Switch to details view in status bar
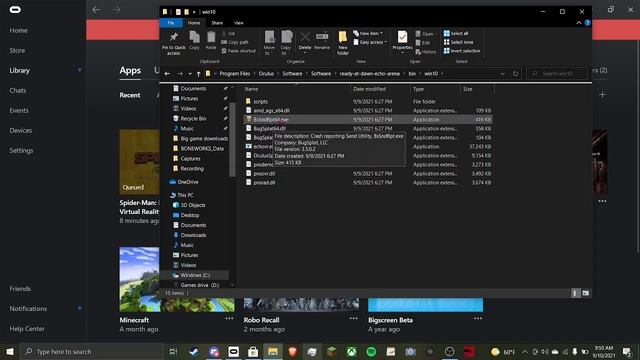Image resolution: width=640 pixels, height=360 pixels. coord(576,293)
